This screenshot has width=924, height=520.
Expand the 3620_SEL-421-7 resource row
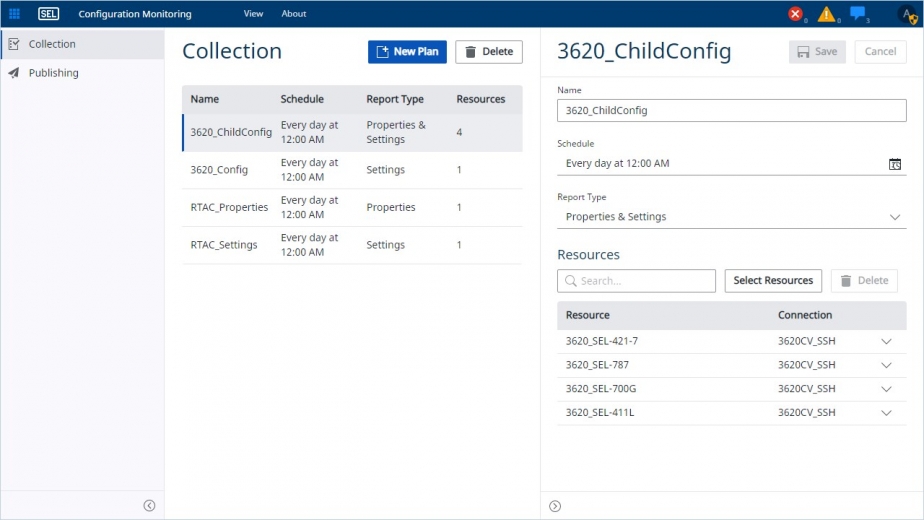[886, 341]
